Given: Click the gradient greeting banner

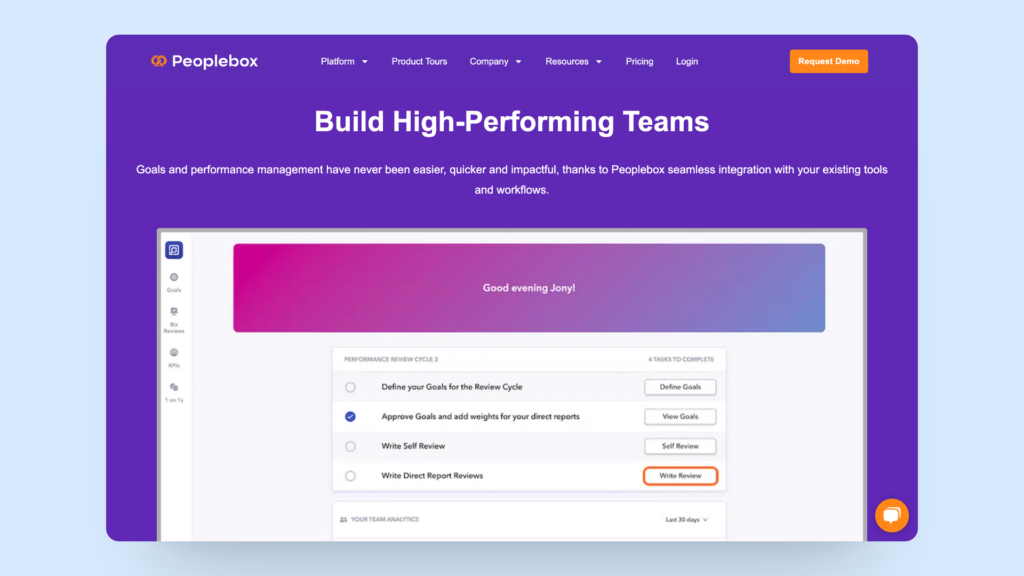Looking at the screenshot, I should 530,286.
